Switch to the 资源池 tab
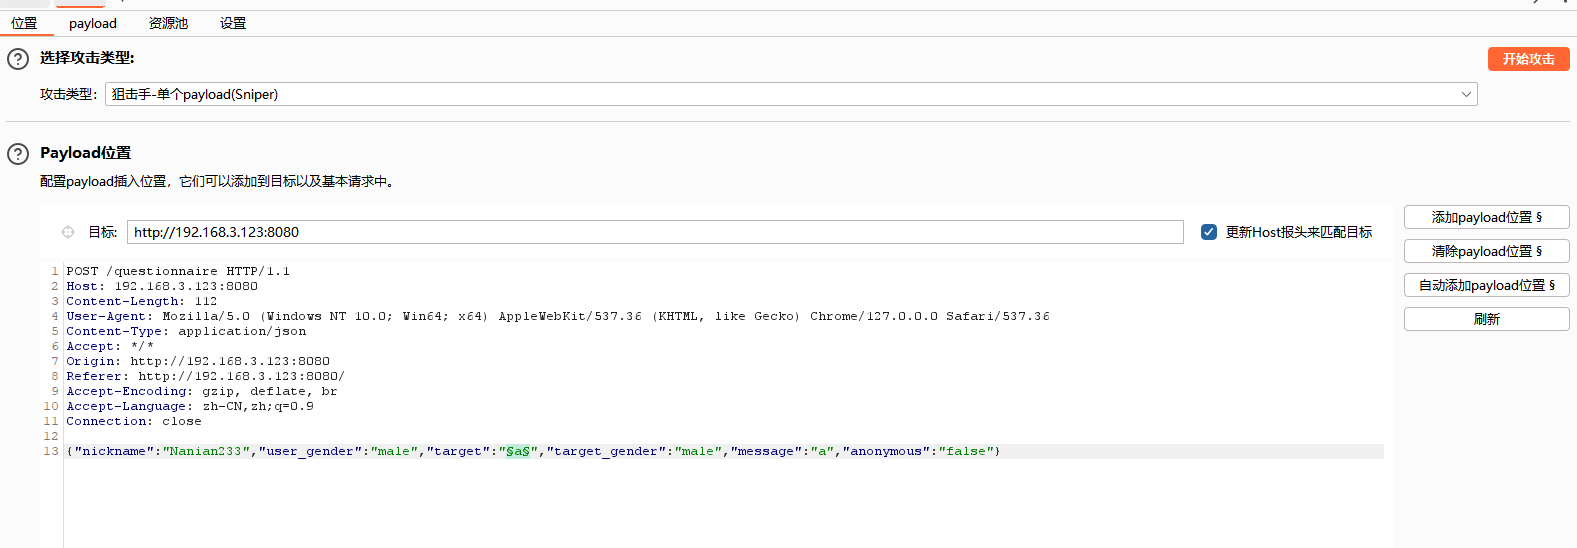This screenshot has width=1577, height=548. [168, 23]
